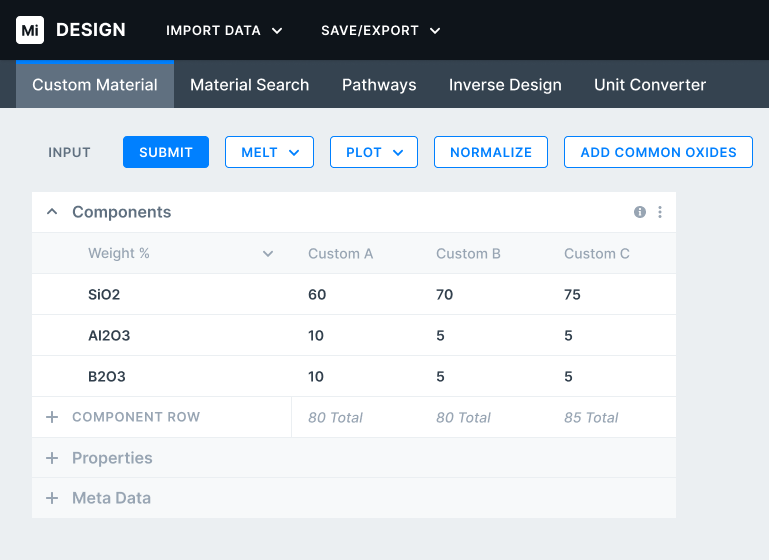Click the DESIGN title text

click(x=91, y=30)
